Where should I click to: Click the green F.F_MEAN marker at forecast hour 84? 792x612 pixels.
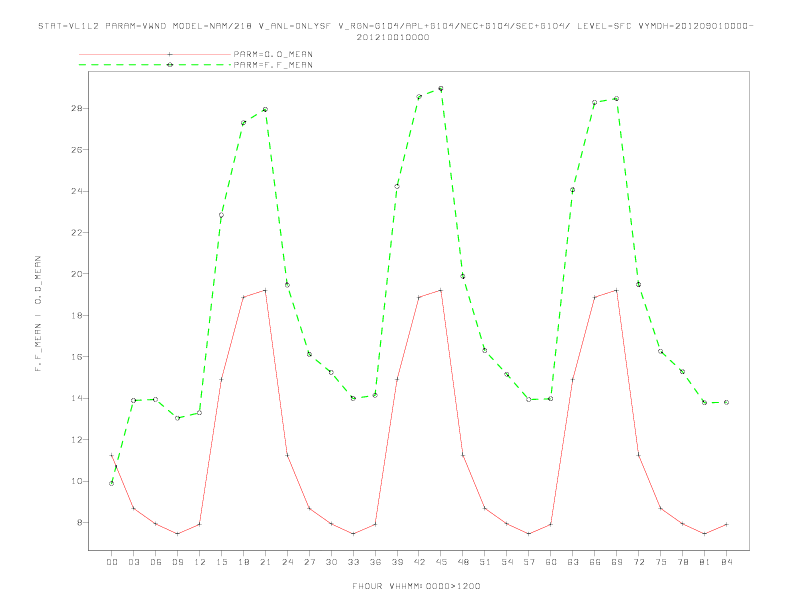tap(726, 402)
